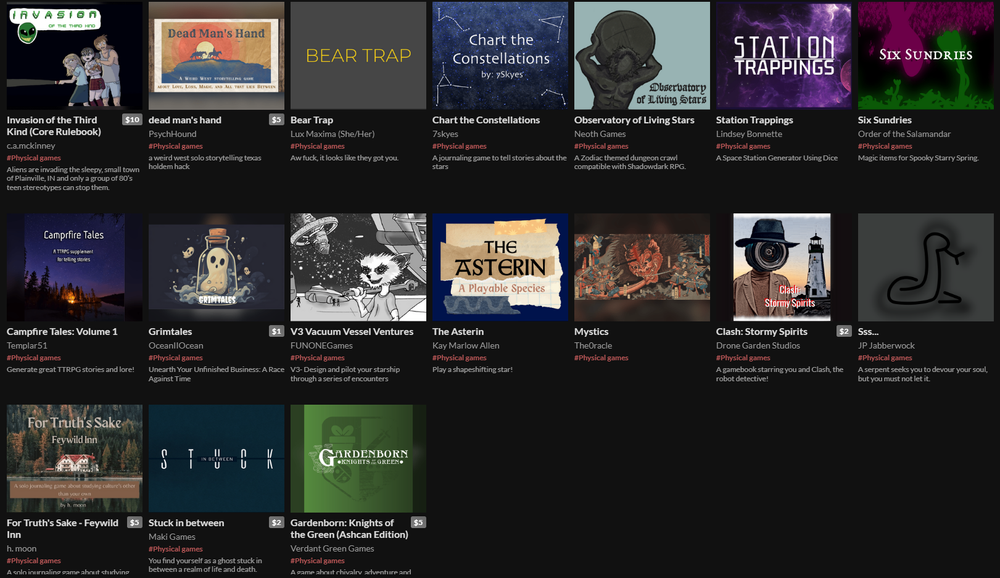Open the Sss... serpent cover thumbnail
This screenshot has height=578, width=1000.
925,267
